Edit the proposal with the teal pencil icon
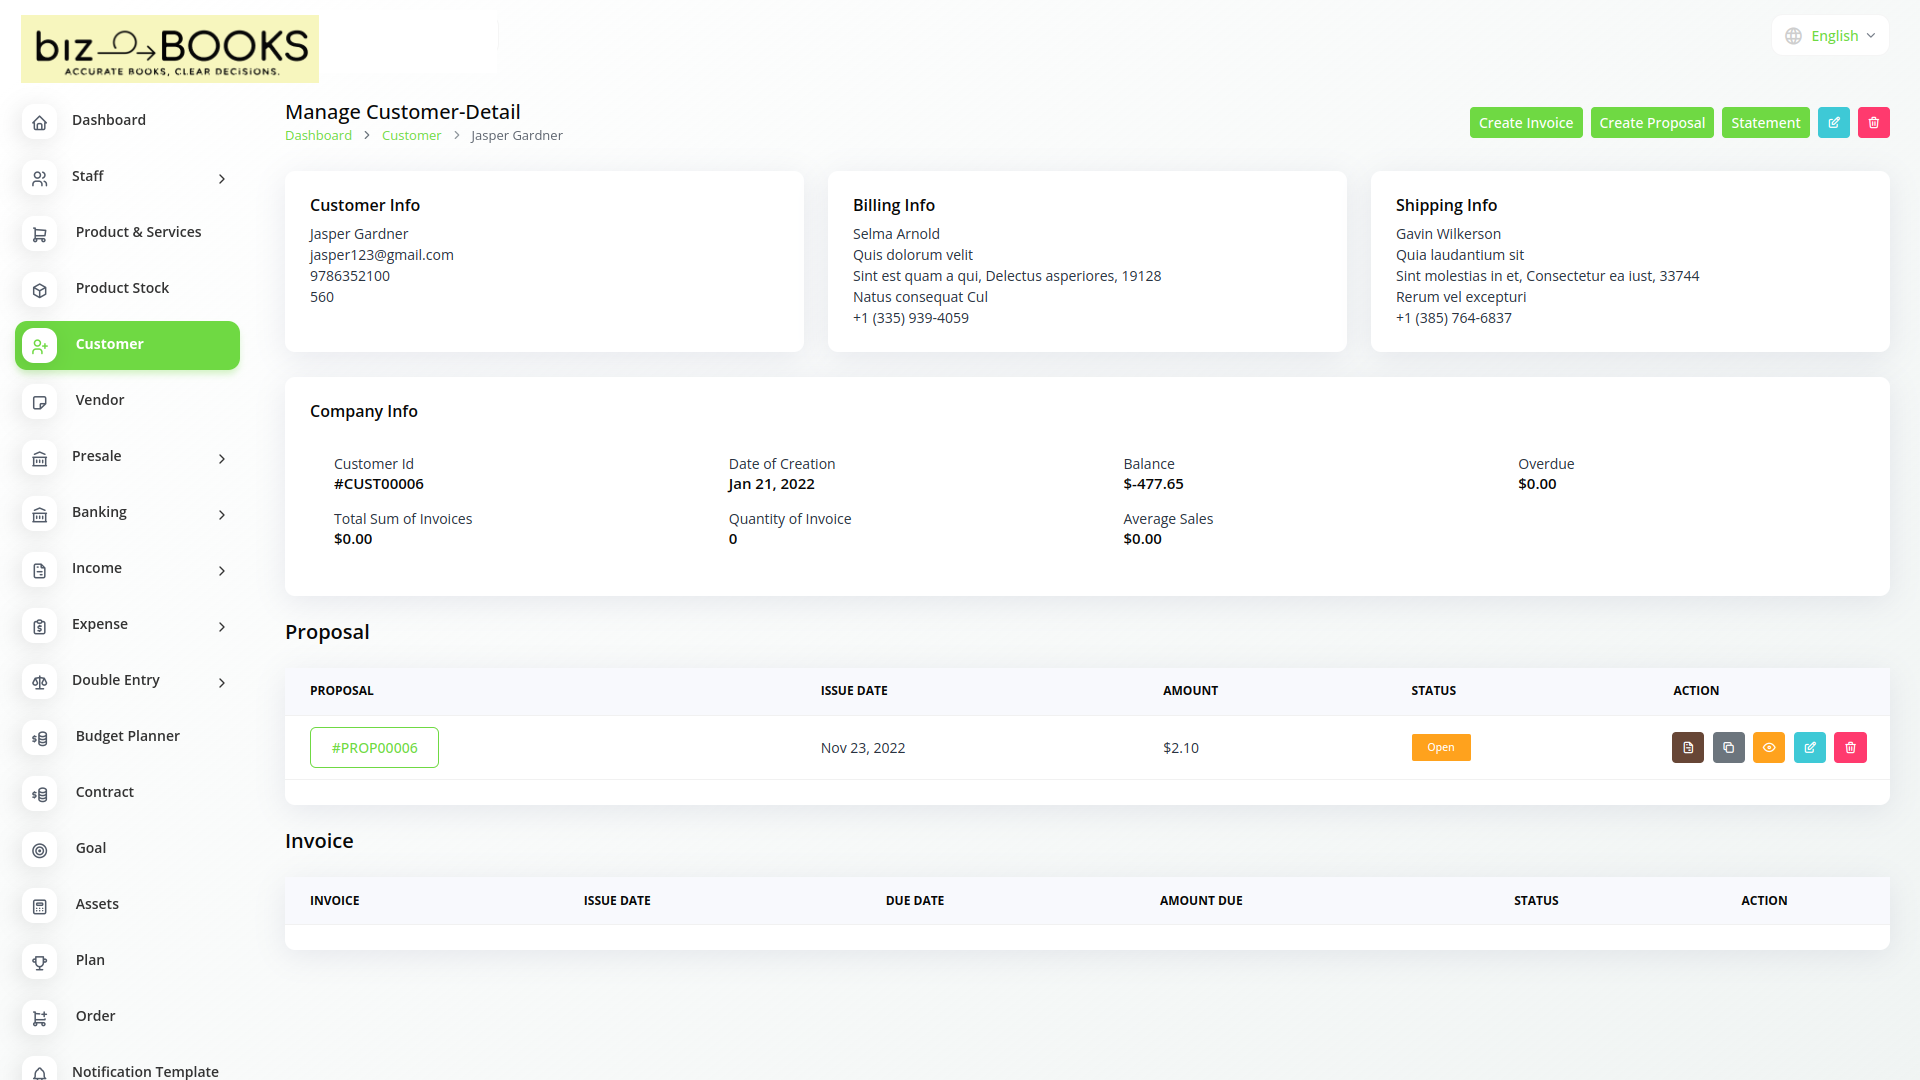This screenshot has width=1920, height=1080. pos(1809,747)
